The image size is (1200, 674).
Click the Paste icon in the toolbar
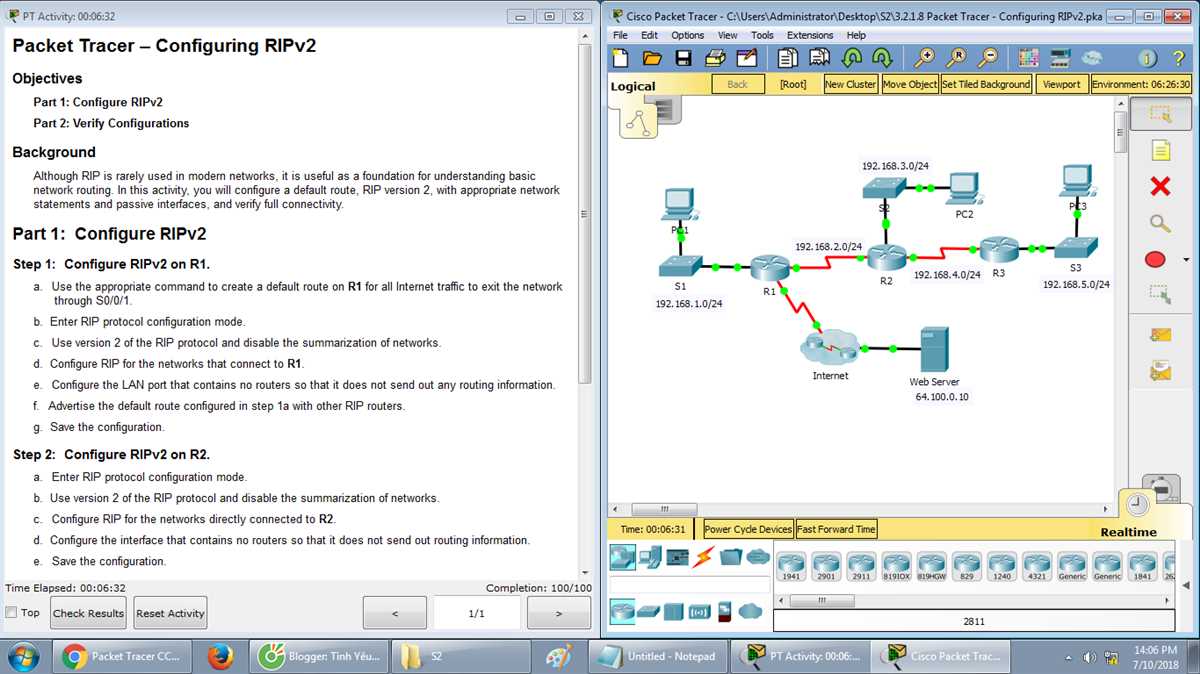(x=820, y=58)
